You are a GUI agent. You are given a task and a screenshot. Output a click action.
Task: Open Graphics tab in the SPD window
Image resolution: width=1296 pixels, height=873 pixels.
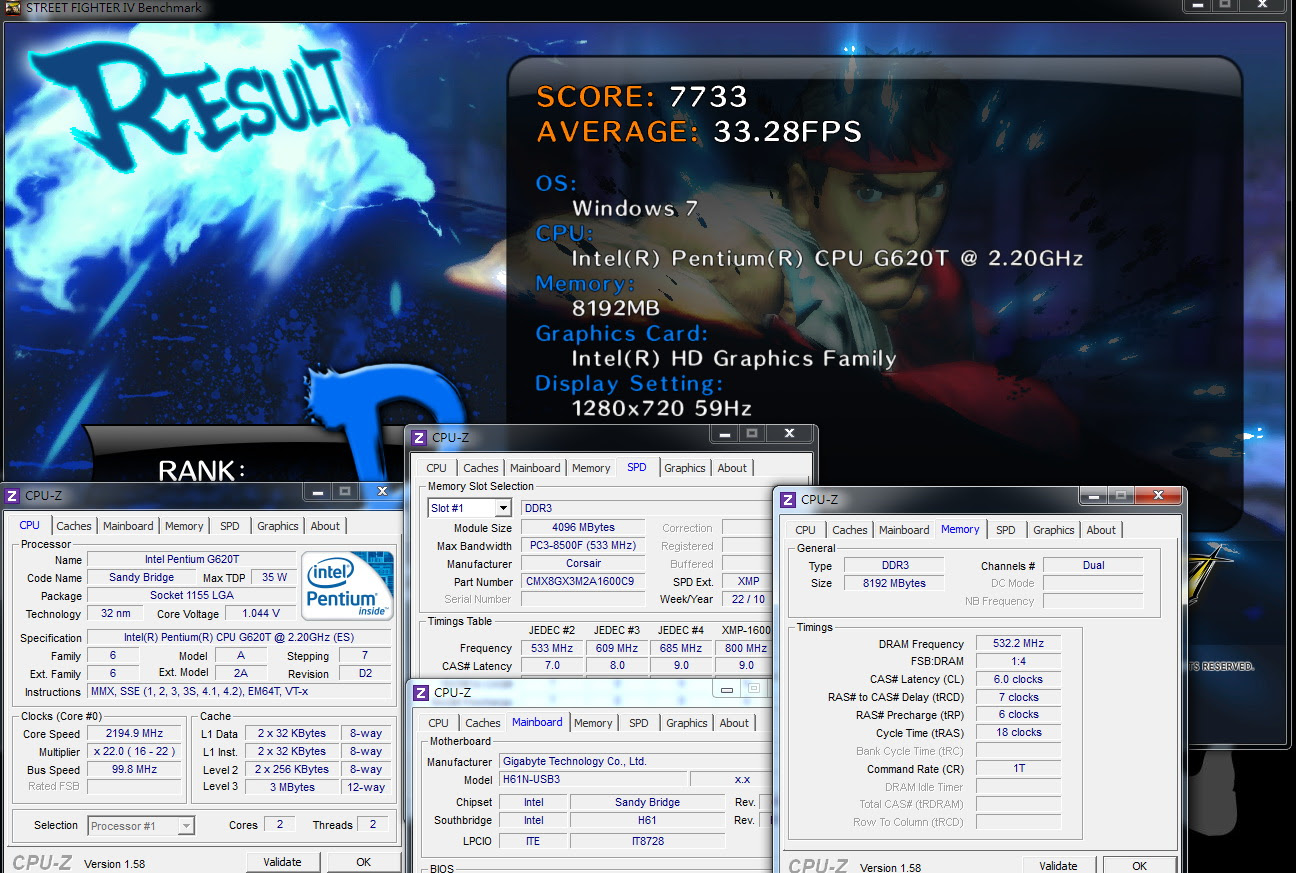[685, 468]
